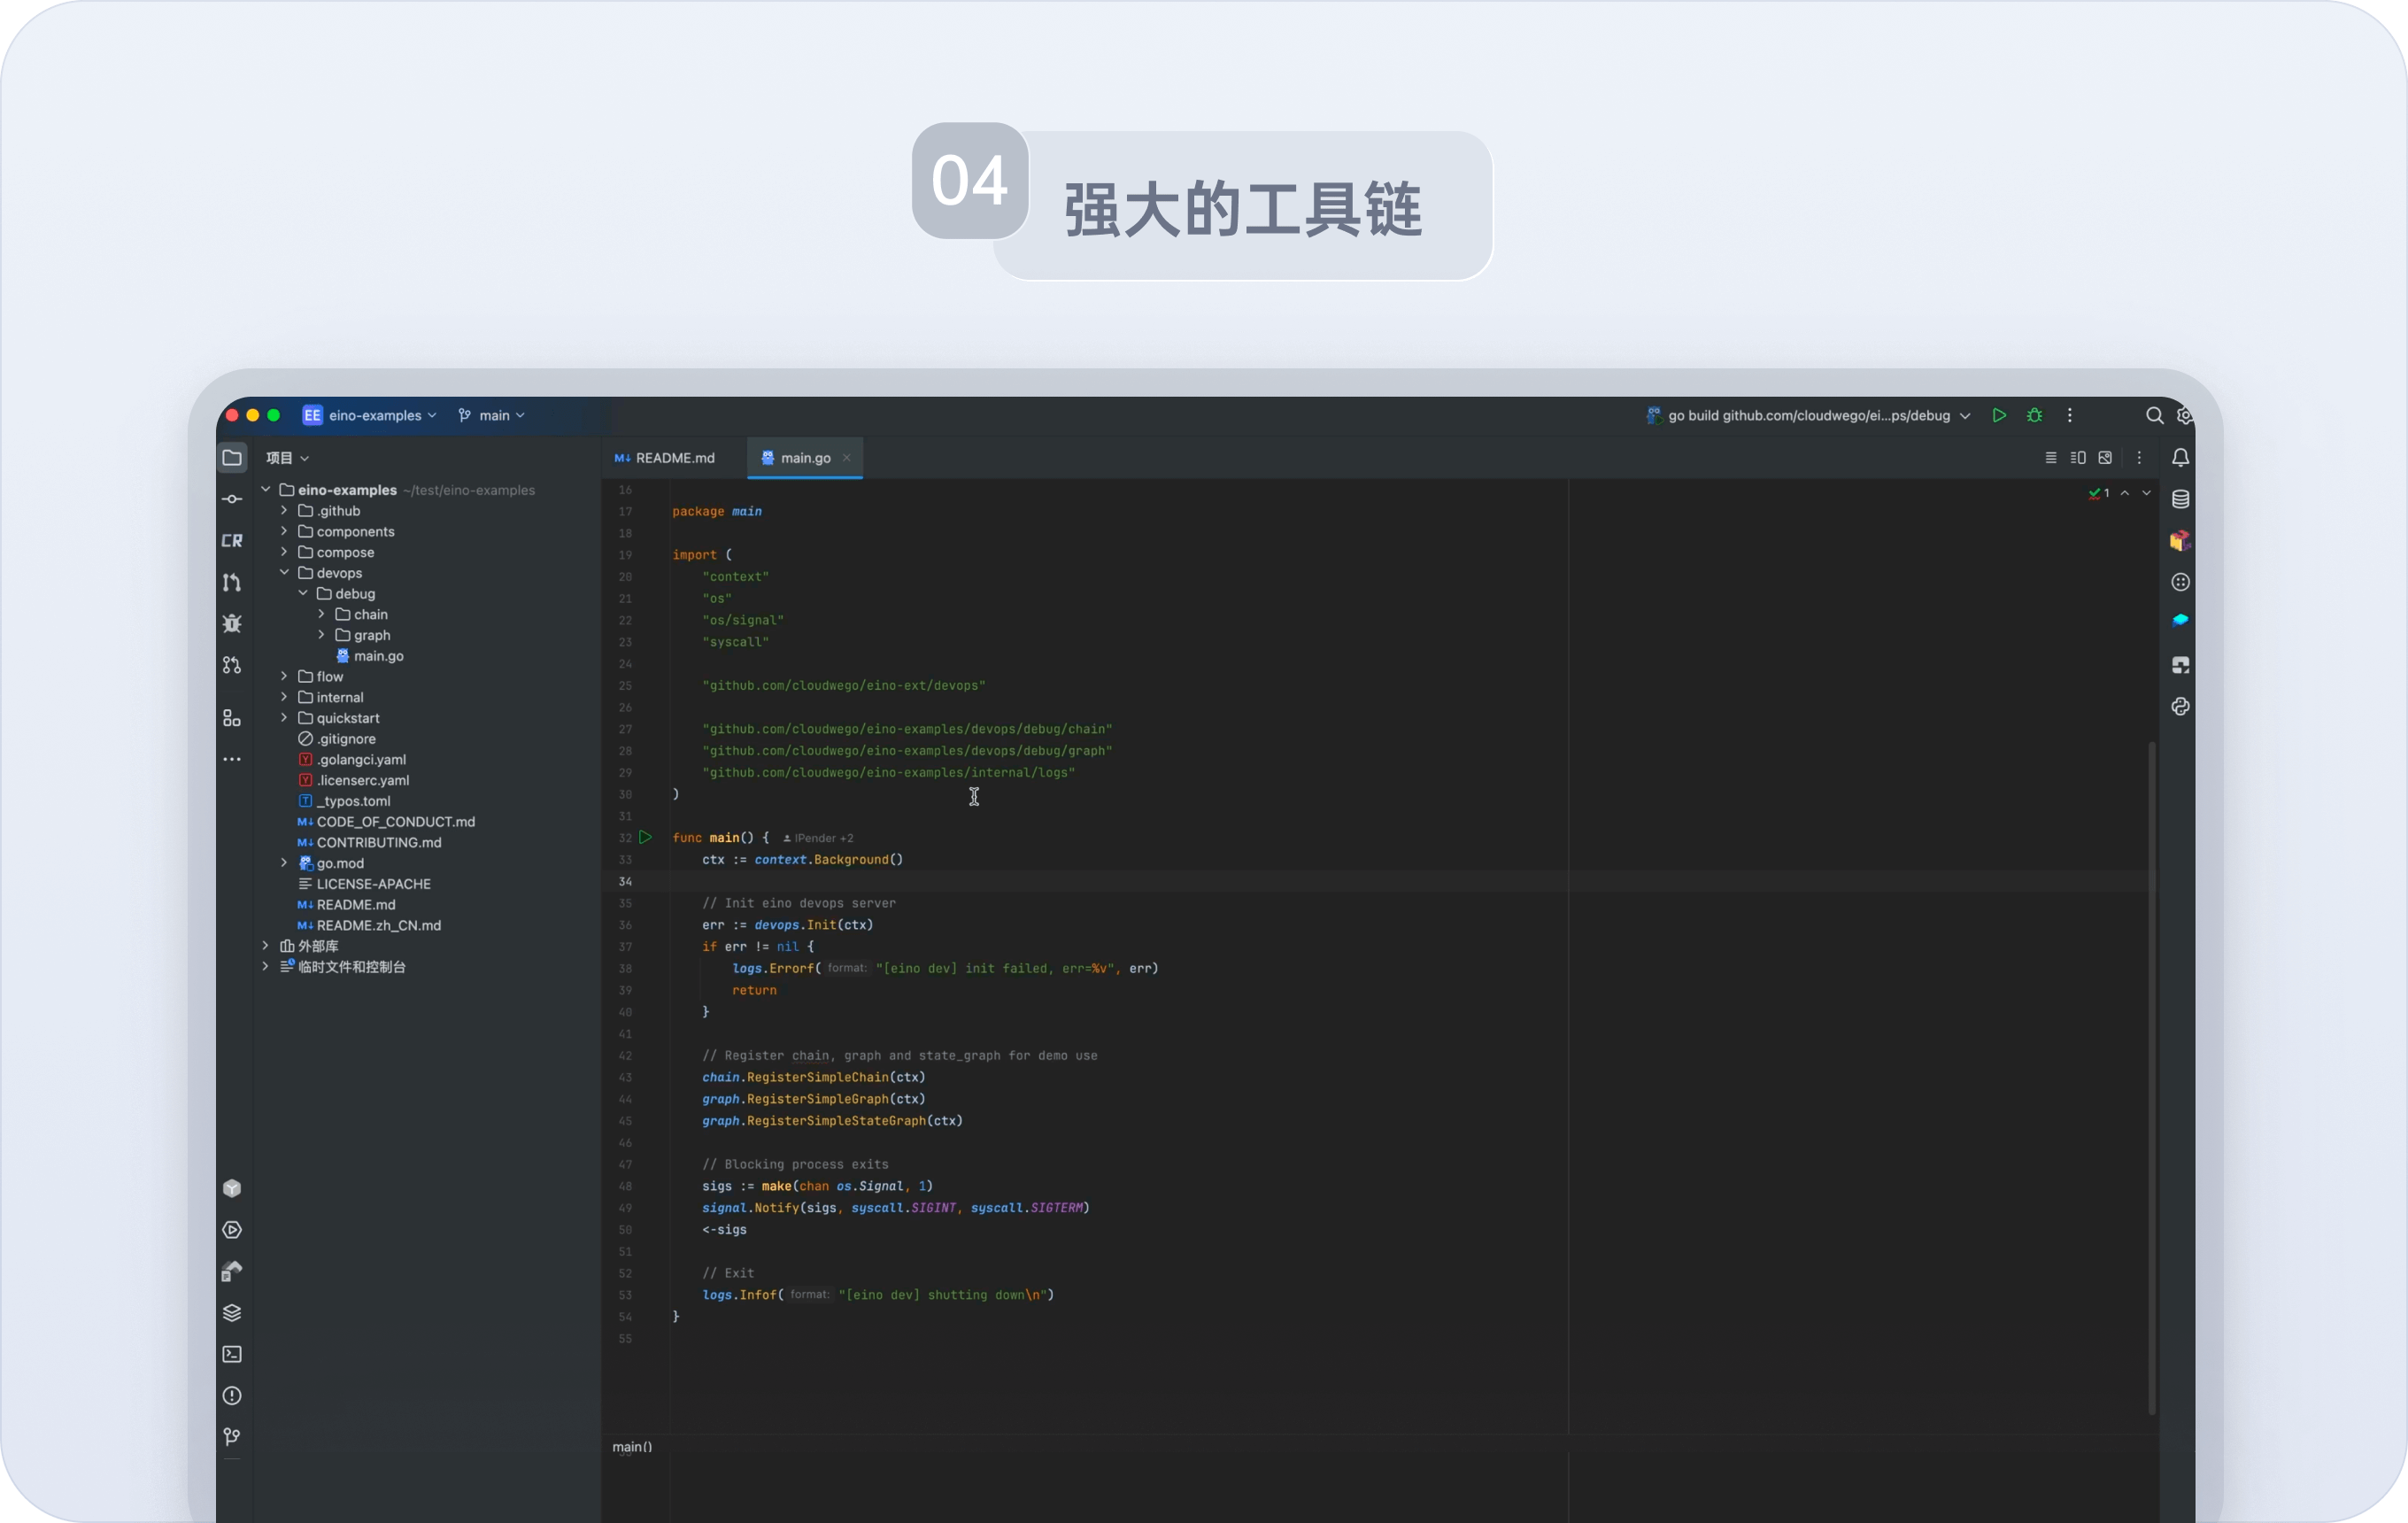This screenshot has height=1523, width=2408.
Task: Click the green Run button in toolbar
Action: pyautogui.click(x=1998, y=415)
